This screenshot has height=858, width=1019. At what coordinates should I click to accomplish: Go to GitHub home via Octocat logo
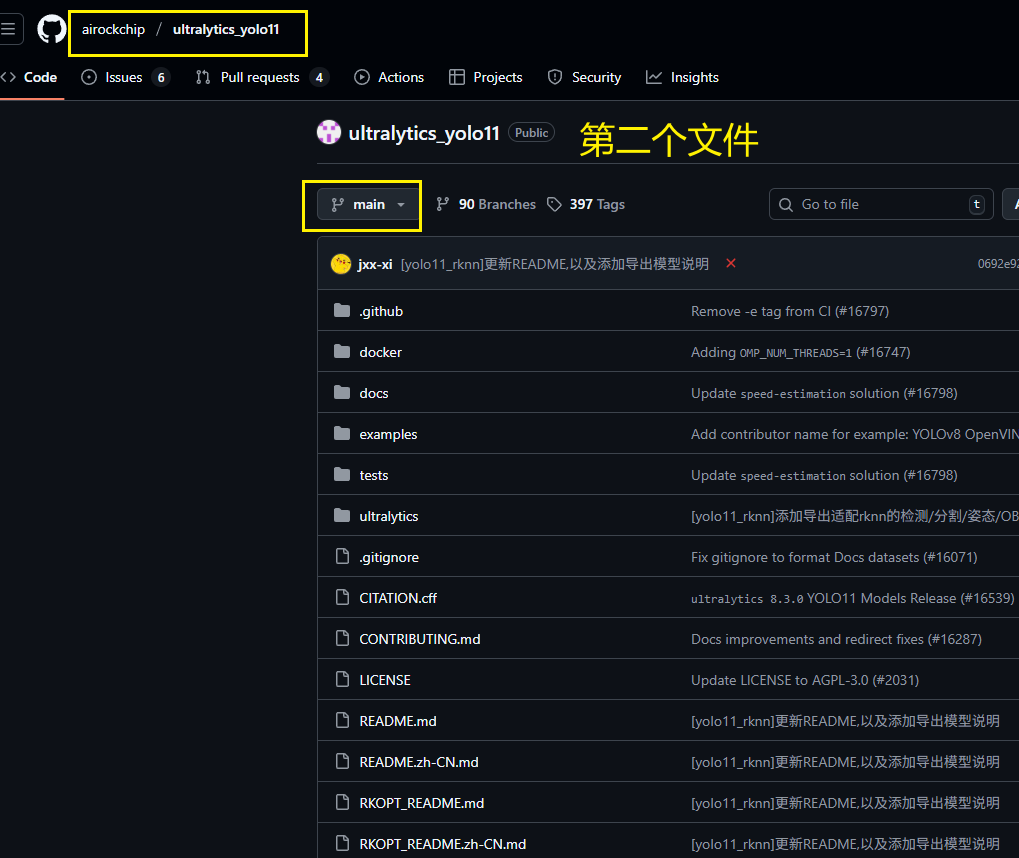coord(51,29)
